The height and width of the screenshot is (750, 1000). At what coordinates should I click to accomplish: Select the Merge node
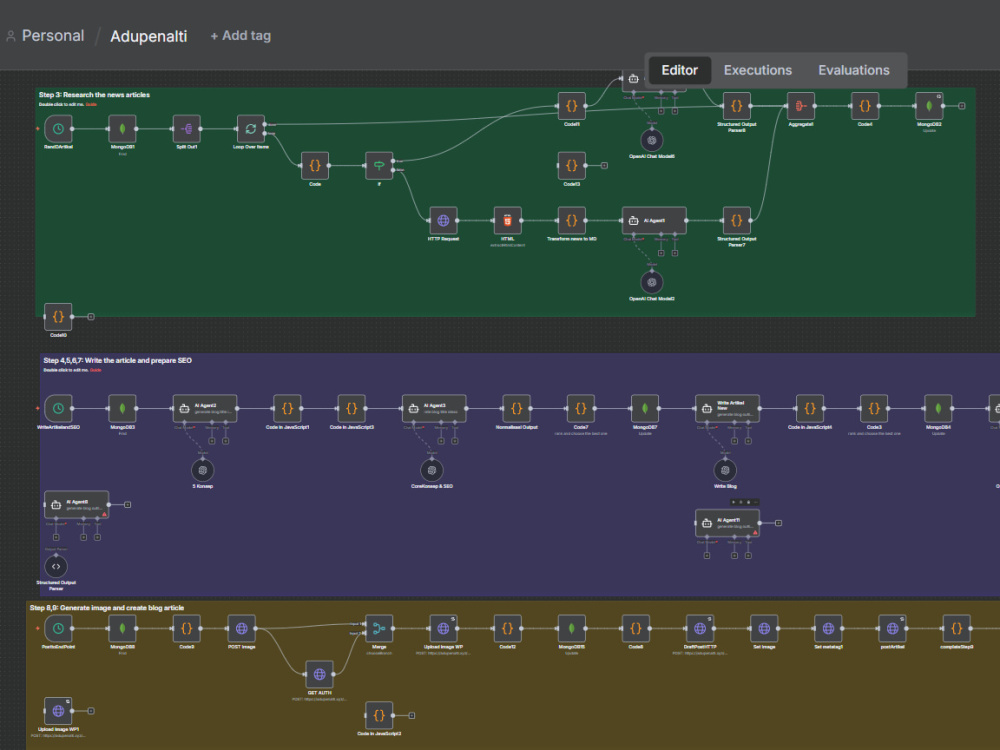379,629
